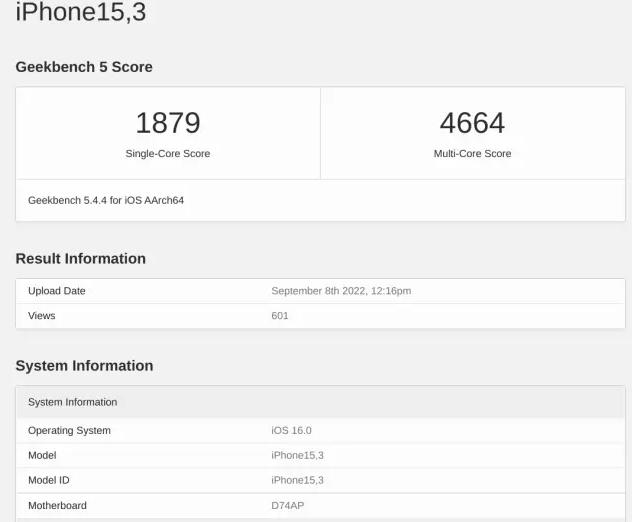Select the iPhone15,3 value in Model ID row

[297, 480]
